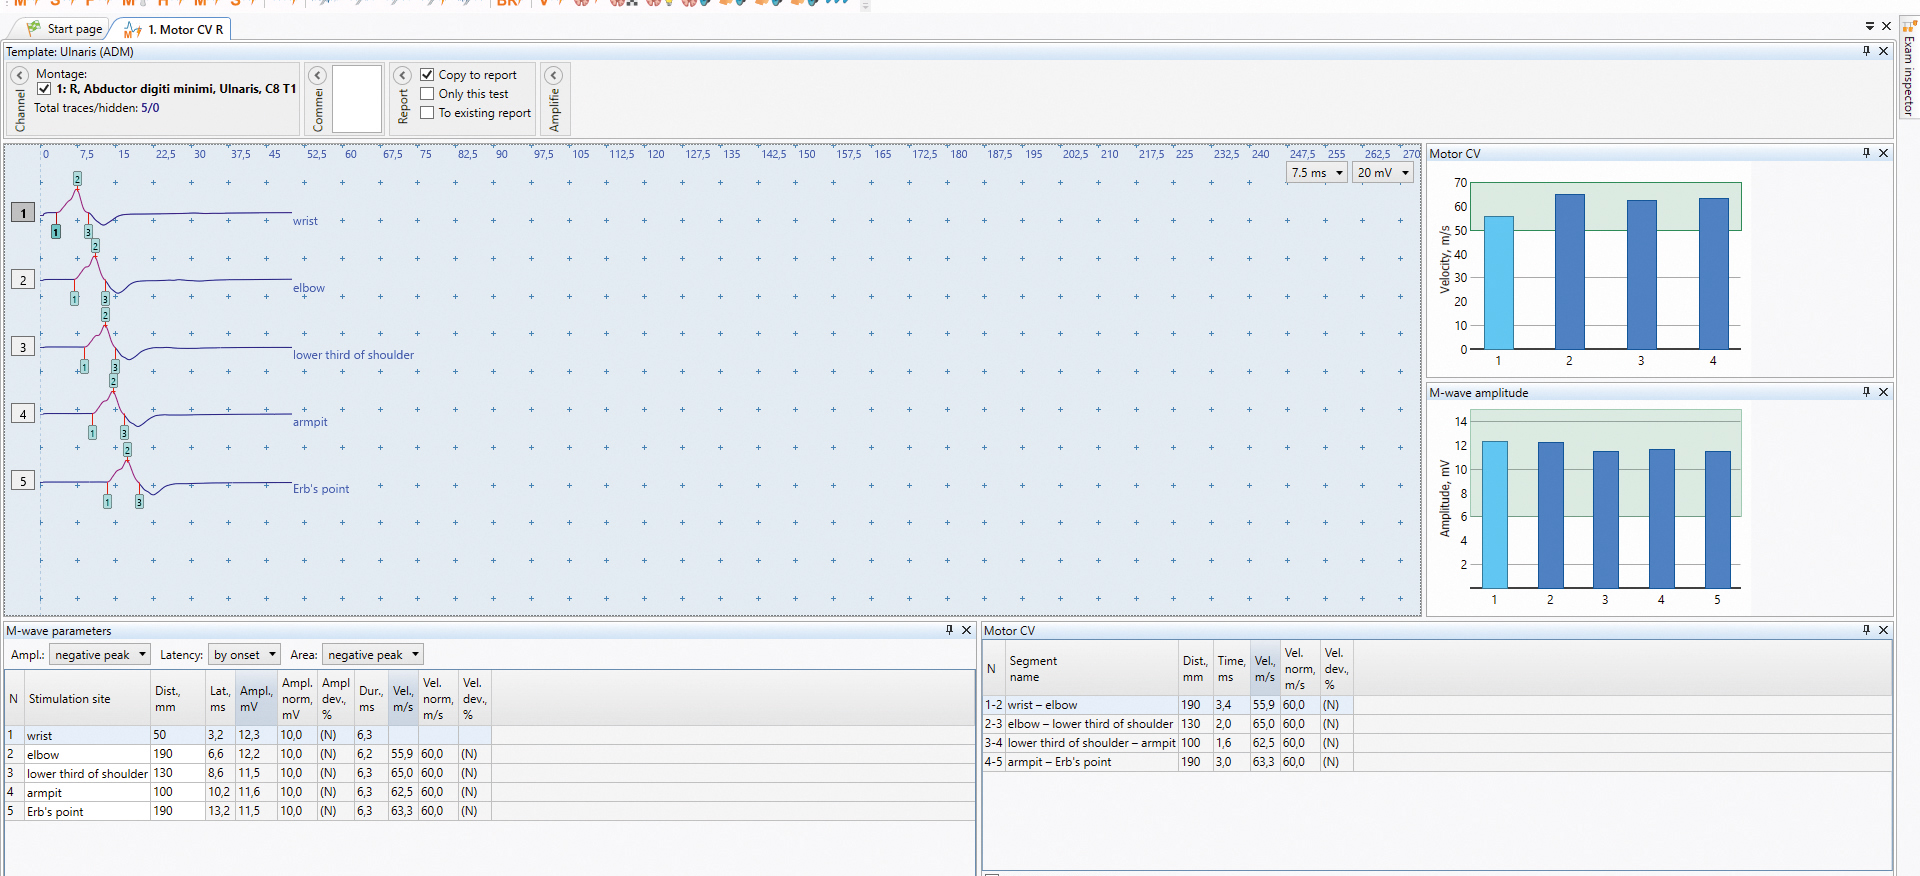Select 'lower third of shoulder' row in M-wave parameters
1920x876 pixels.
pos(248,773)
